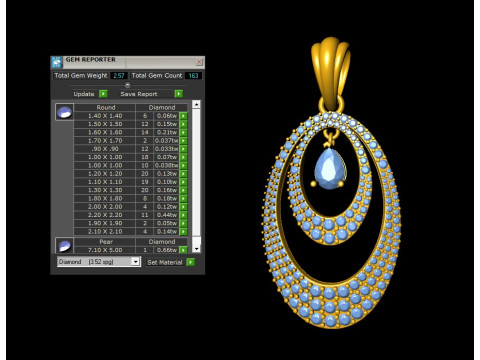Viewport: 480px width, 360px height.
Task: Click the Diamond header of Pear group
Action: tap(162, 242)
